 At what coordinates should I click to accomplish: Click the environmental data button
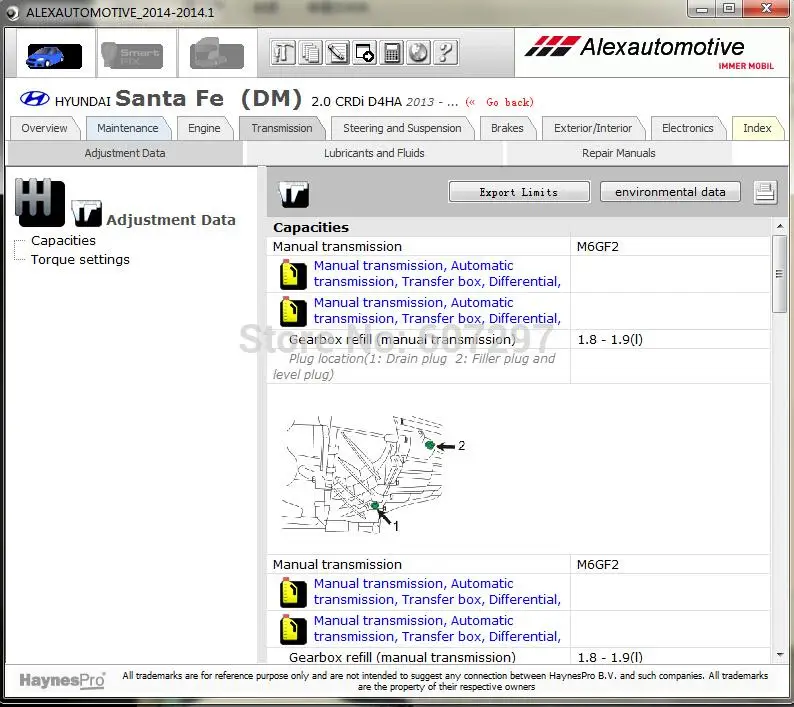pyautogui.click(x=670, y=192)
